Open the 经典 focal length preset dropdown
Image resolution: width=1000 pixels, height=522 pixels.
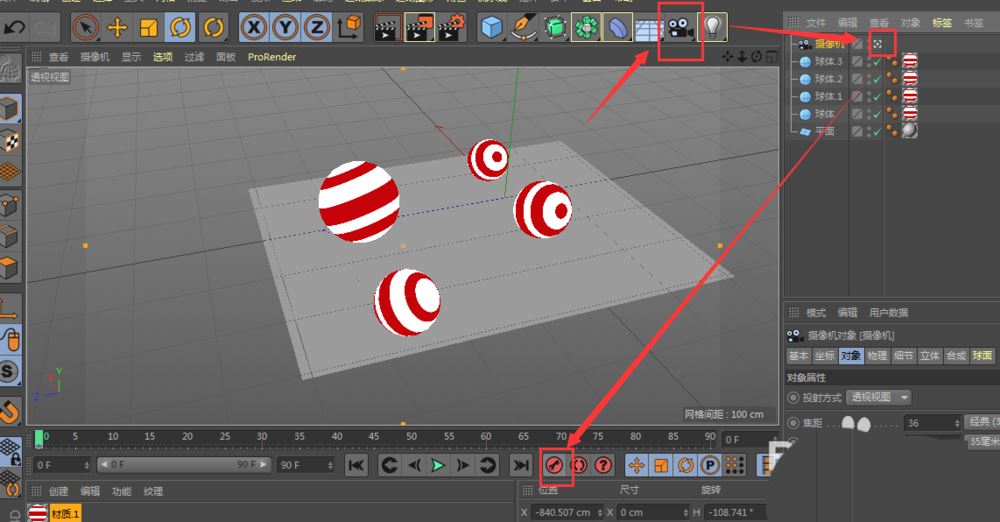tap(980, 423)
